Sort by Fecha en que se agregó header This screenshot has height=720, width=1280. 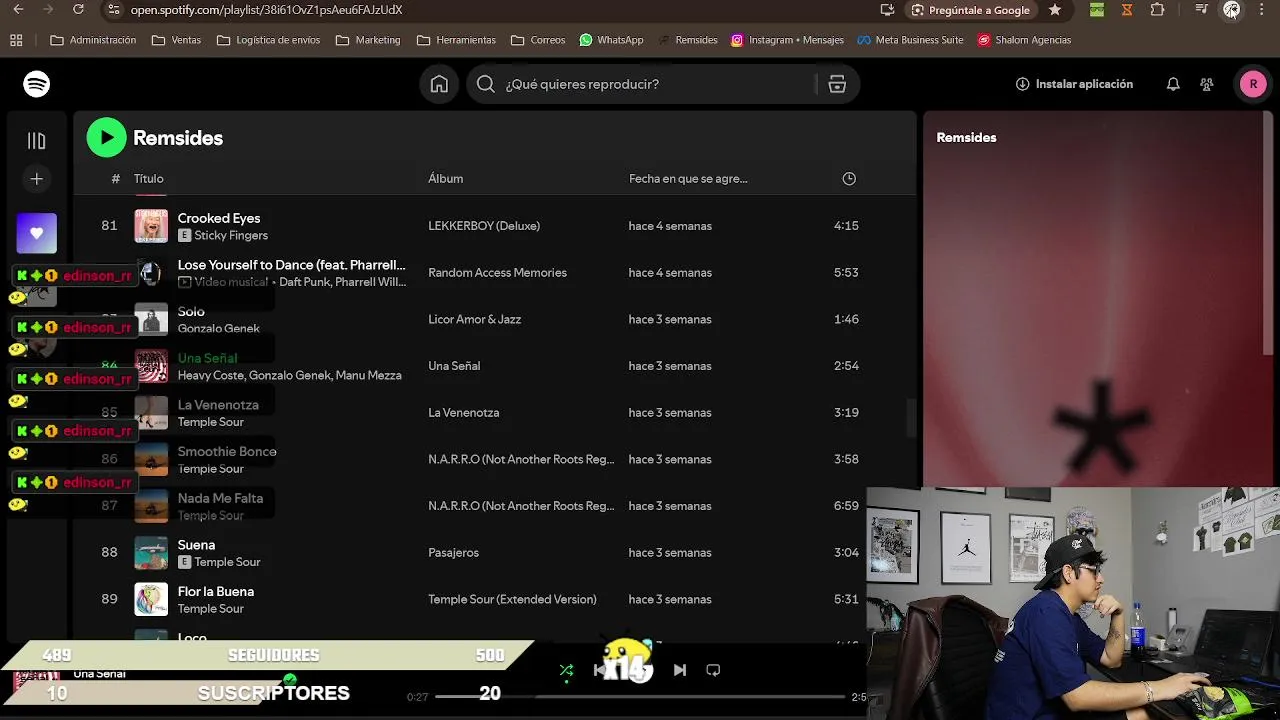pyautogui.click(x=688, y=179)
